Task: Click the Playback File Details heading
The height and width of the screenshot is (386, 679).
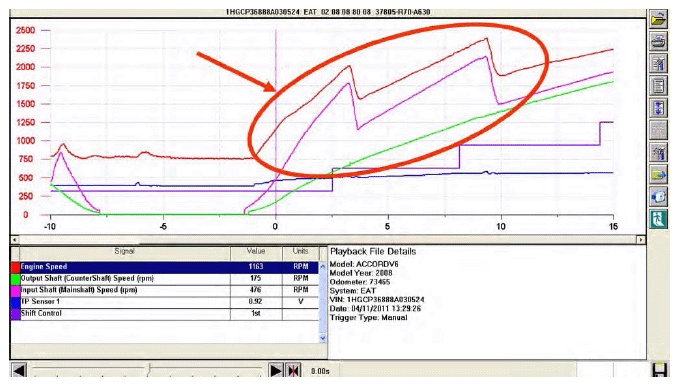Action: (x=373, y=252)
